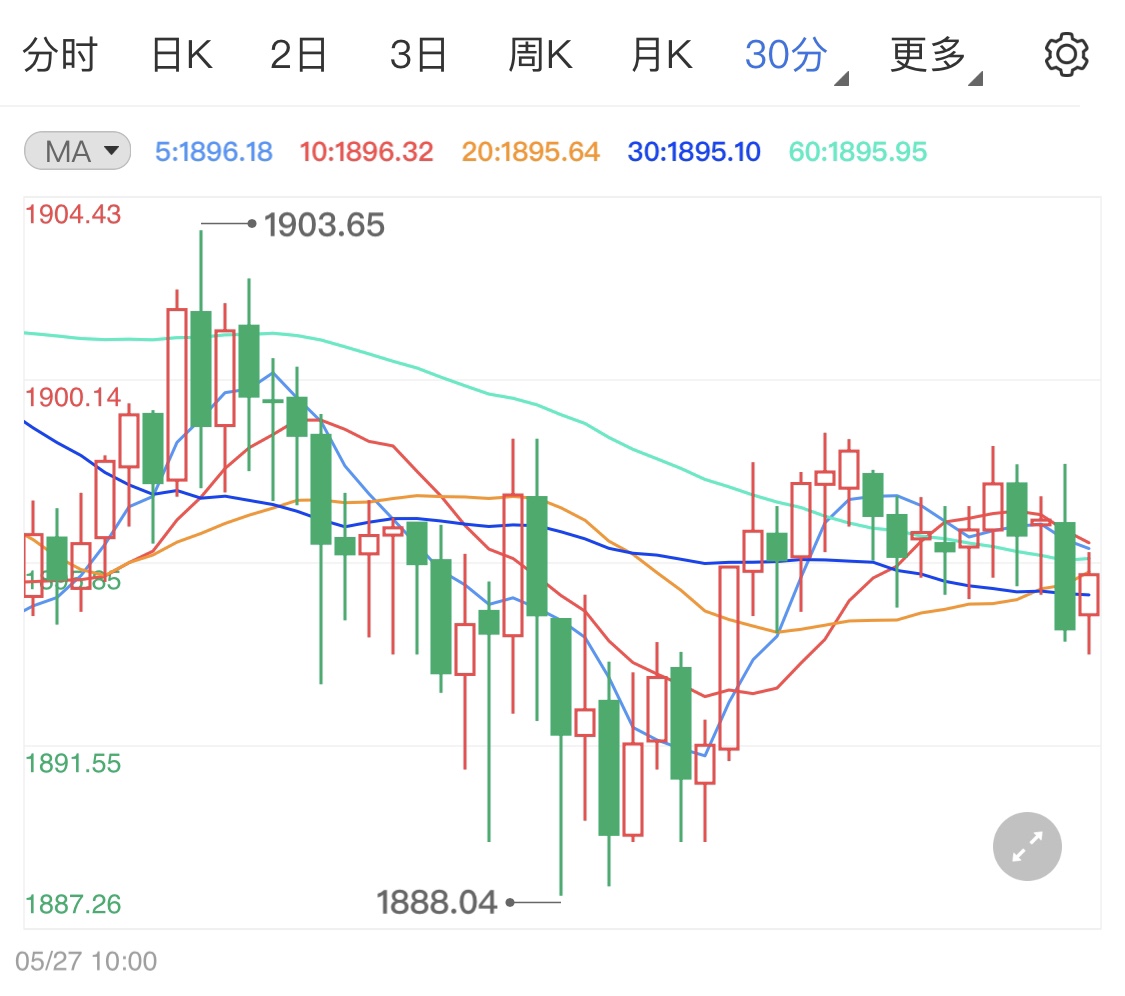
Task: Click the y-axis label 1887.26
Action: tap(73, 904)
